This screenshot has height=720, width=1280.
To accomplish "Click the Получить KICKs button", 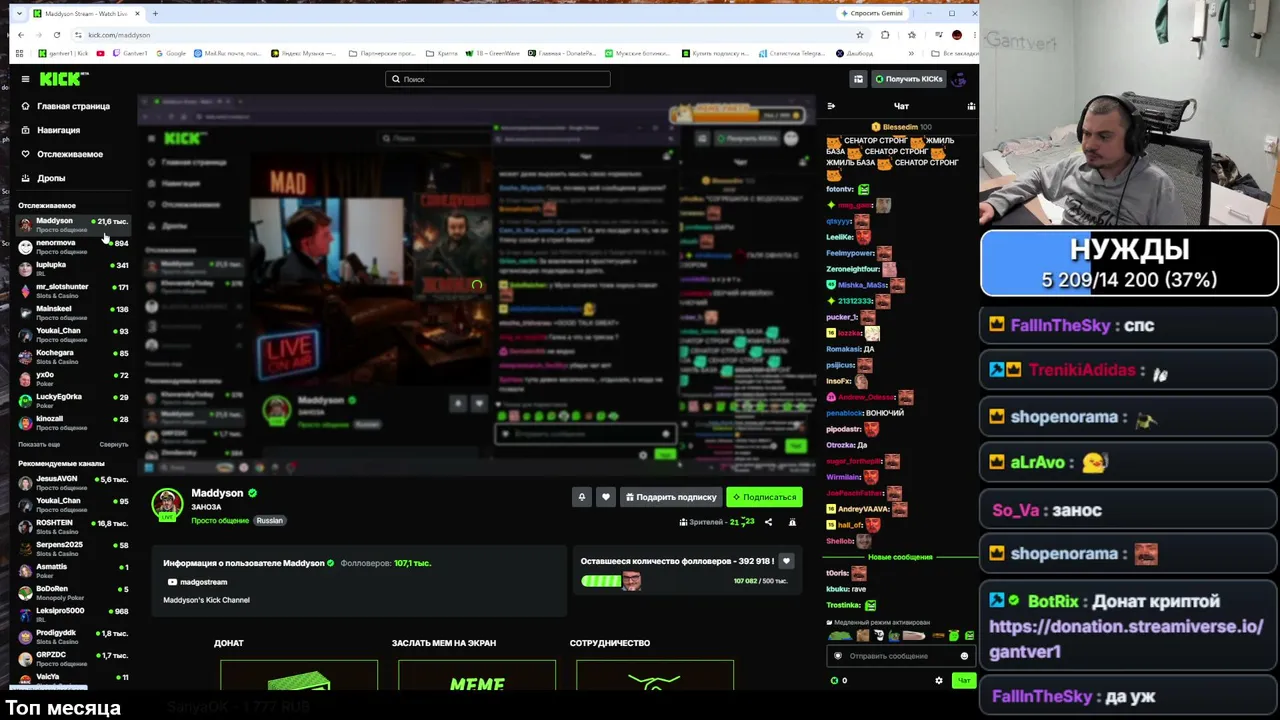I will click(x=909, y=79).
